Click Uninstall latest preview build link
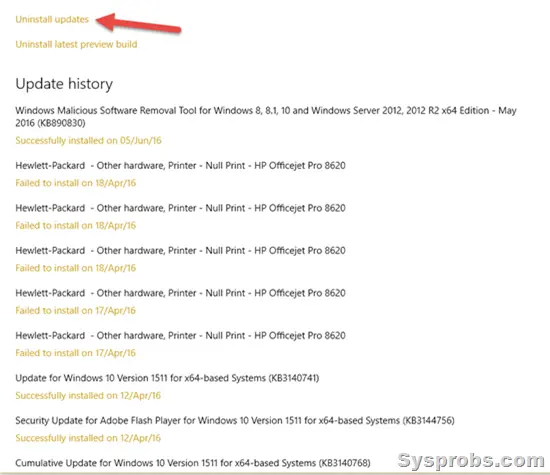The image size is (550, 475). [76, 45]
